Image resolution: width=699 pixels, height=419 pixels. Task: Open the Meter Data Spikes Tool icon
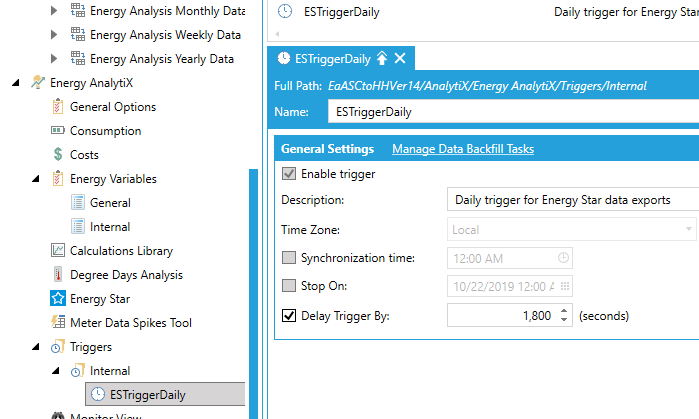(58, 323)
